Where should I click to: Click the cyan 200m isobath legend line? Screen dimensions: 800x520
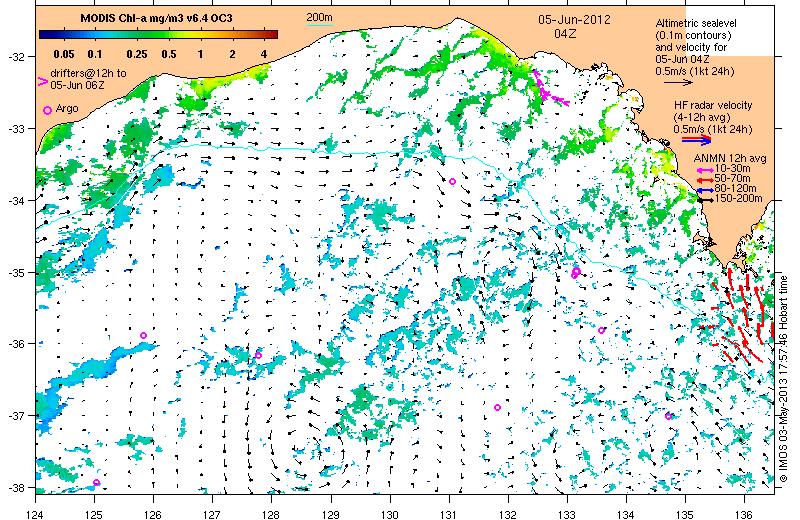(x=319, y=25)
